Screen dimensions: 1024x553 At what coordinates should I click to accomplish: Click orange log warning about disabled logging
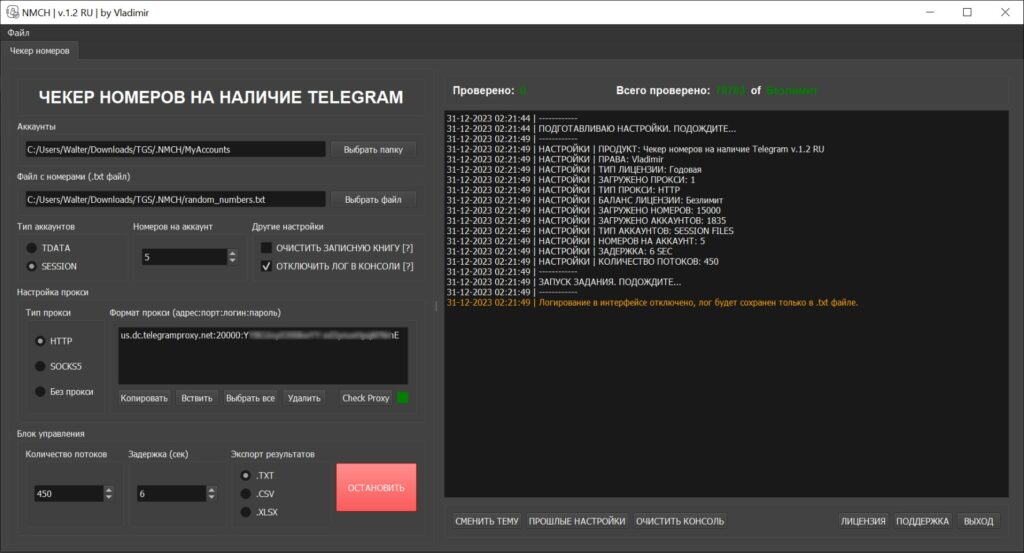[x=652, y=302]
